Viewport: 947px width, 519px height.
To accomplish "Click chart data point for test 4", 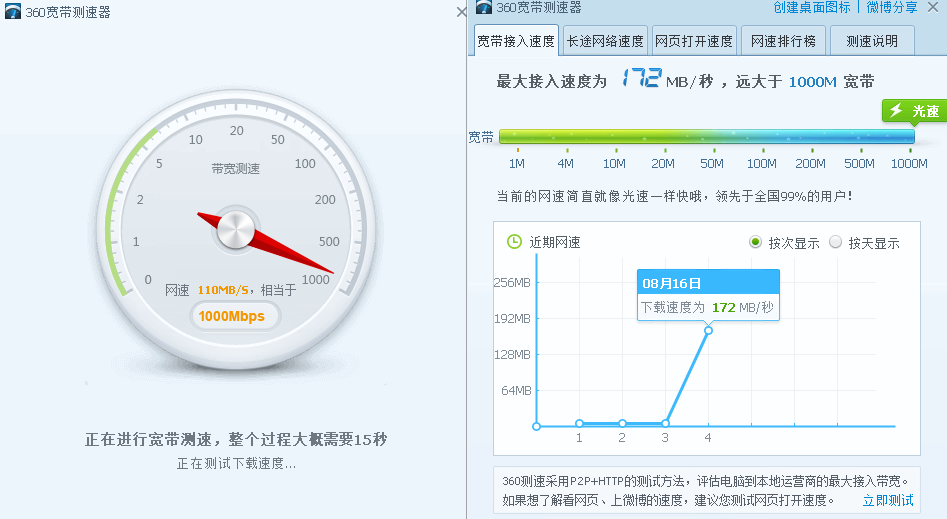I will tap(708, 330).
